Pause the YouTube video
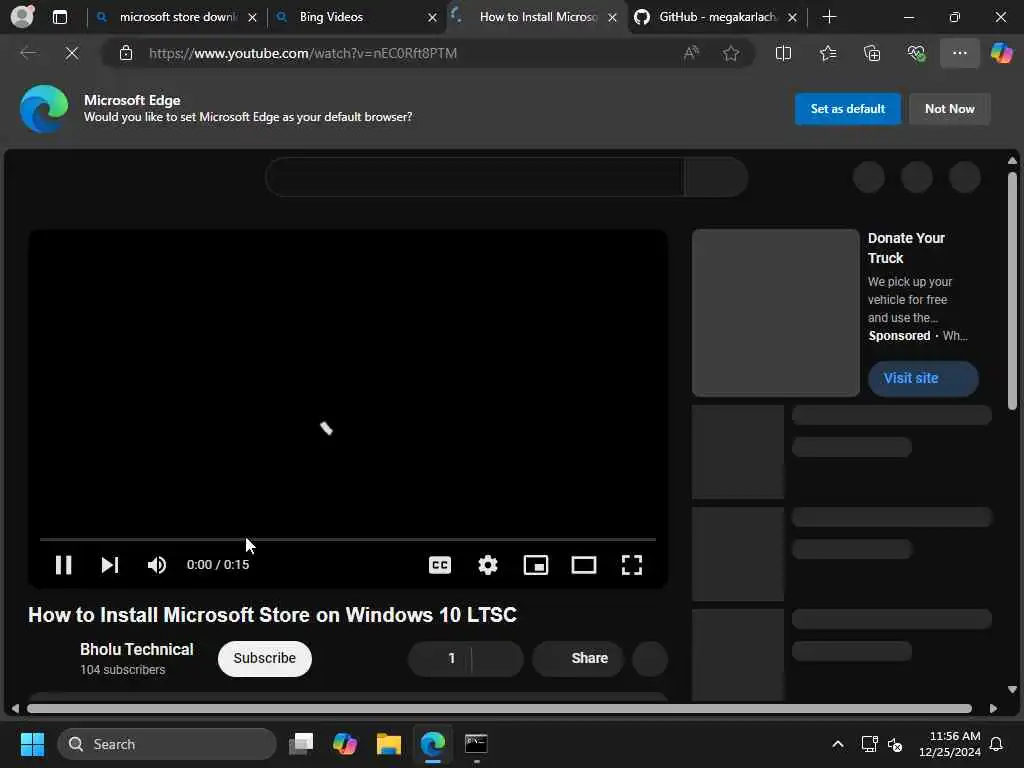Image resolution: width=1024 pixels, height=768 pixels. [63, 565]
